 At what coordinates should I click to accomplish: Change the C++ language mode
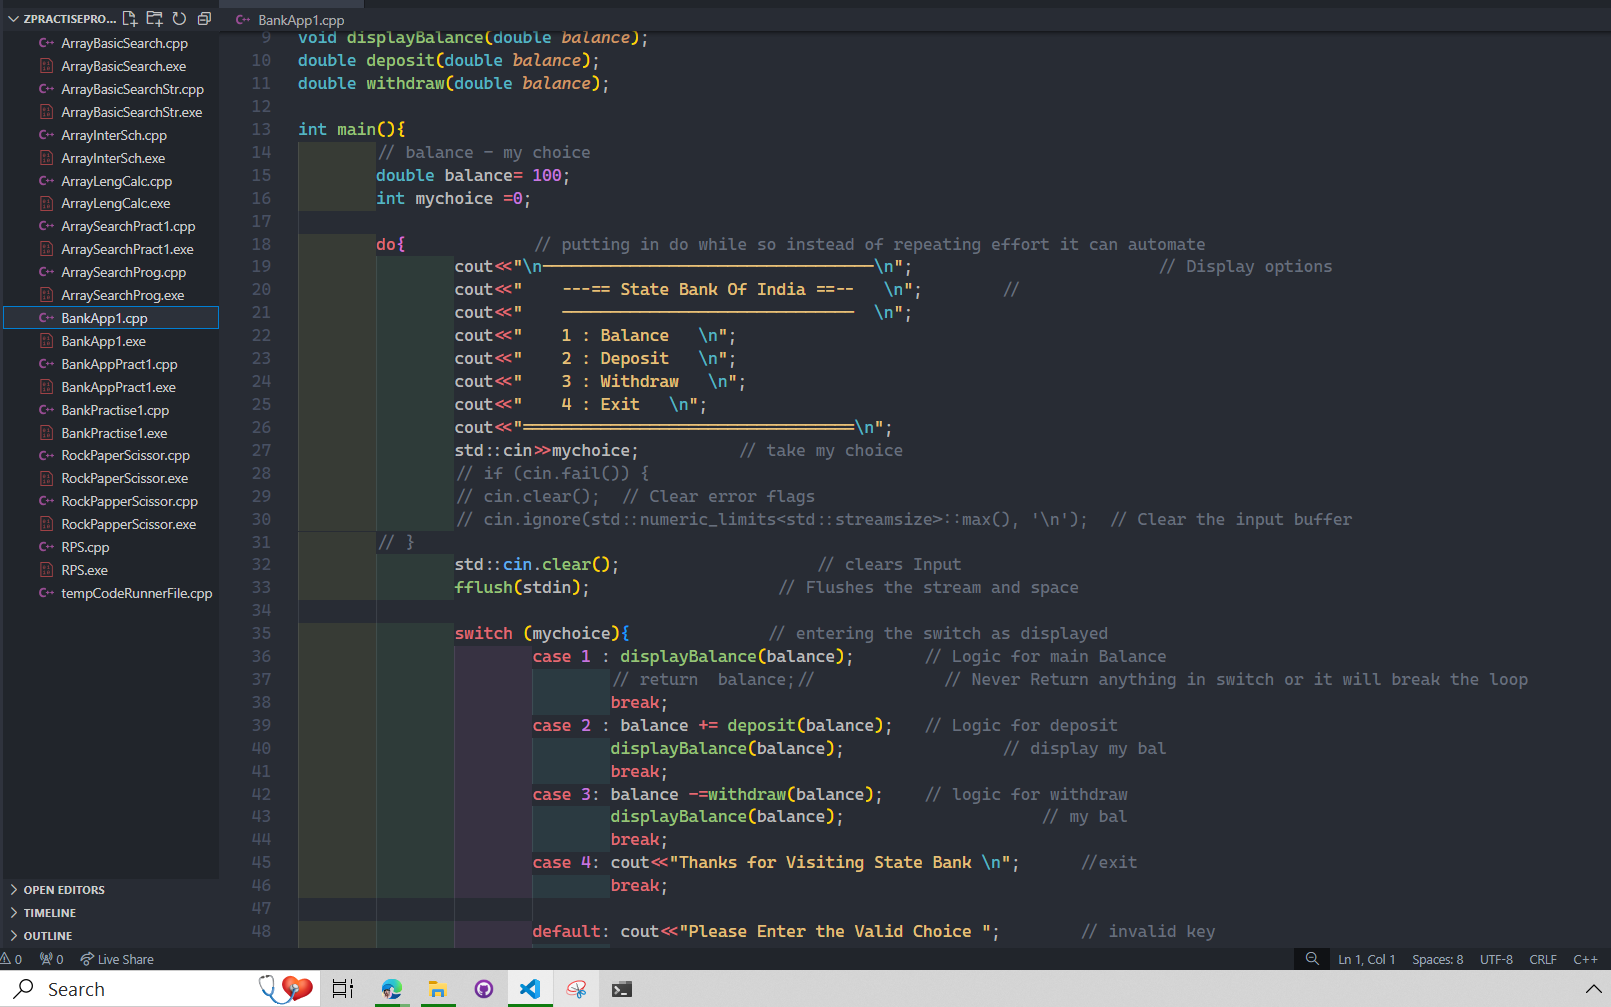1585,959
